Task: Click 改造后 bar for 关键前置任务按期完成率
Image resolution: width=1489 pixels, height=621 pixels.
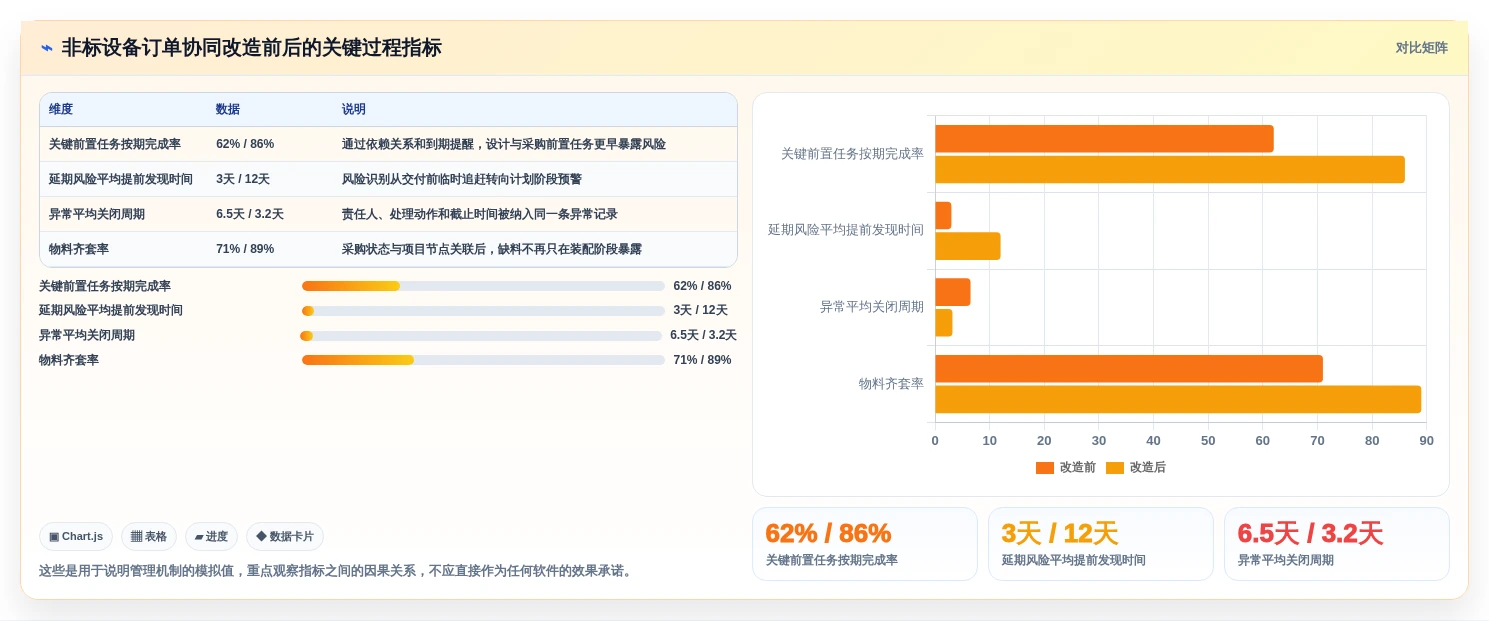Action: tap(1170, 169)
